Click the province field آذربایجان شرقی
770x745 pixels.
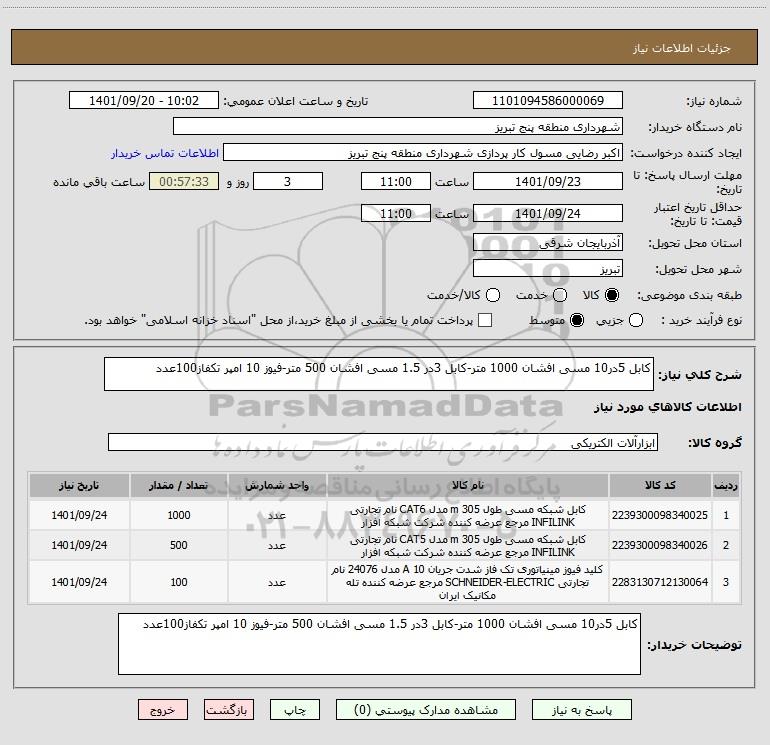pyautogui.click(x=548, y=243)
